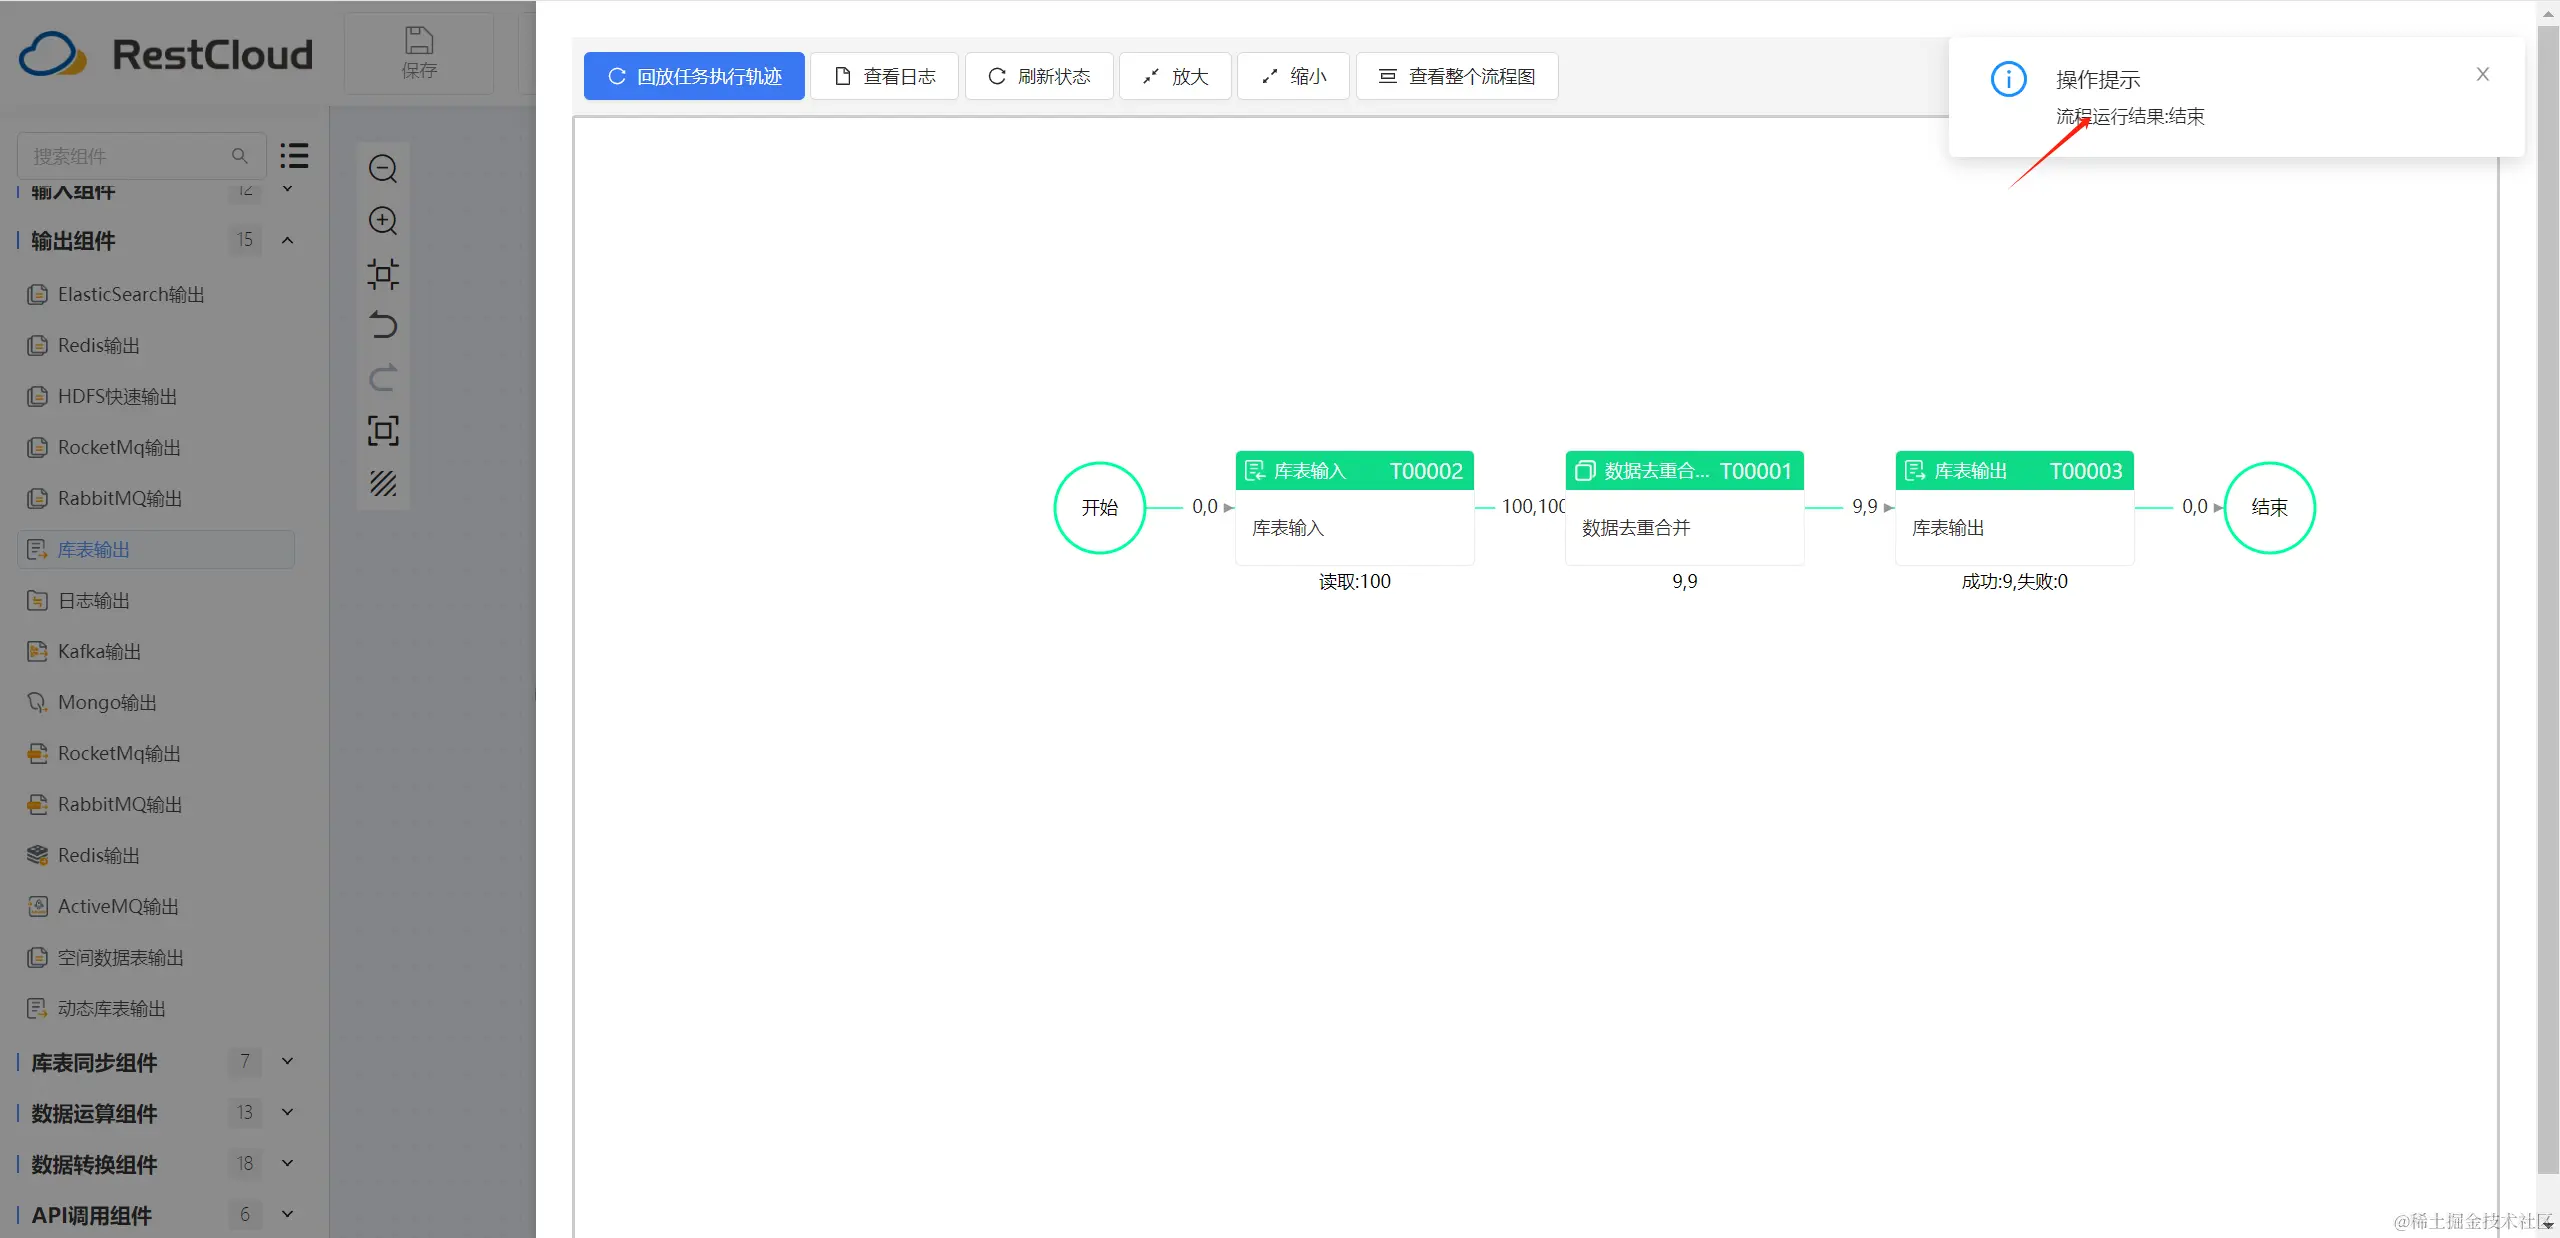Click the diagonal hatch grid icon
Screen dimensions: 2560x1238
[383, 484]
